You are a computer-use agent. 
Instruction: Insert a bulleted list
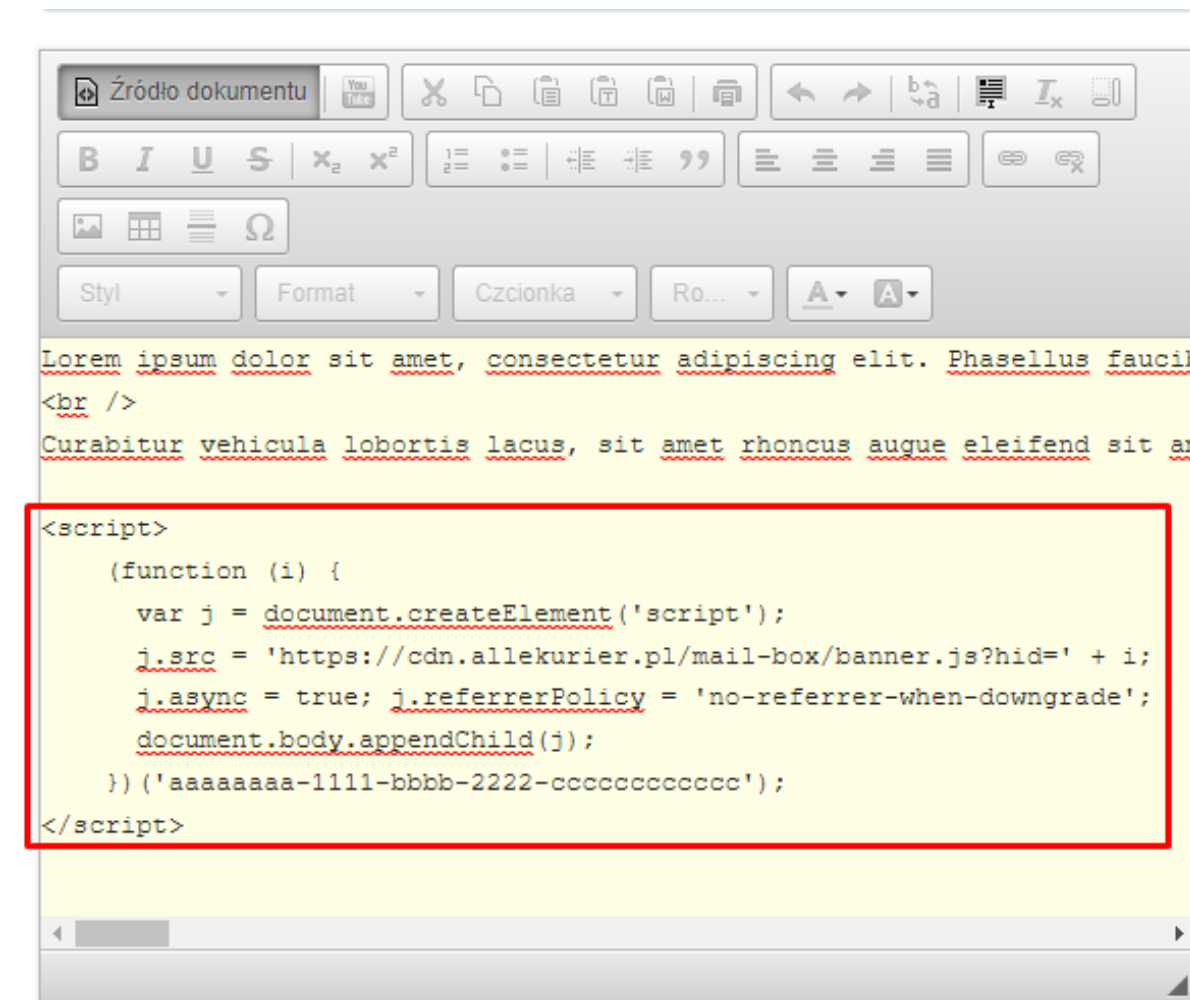pos(514,159)
